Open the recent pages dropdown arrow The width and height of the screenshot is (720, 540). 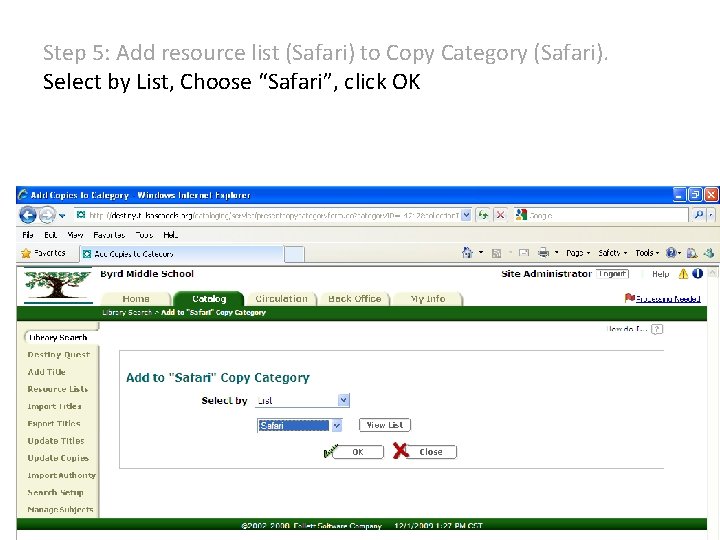tap(62, 215)
